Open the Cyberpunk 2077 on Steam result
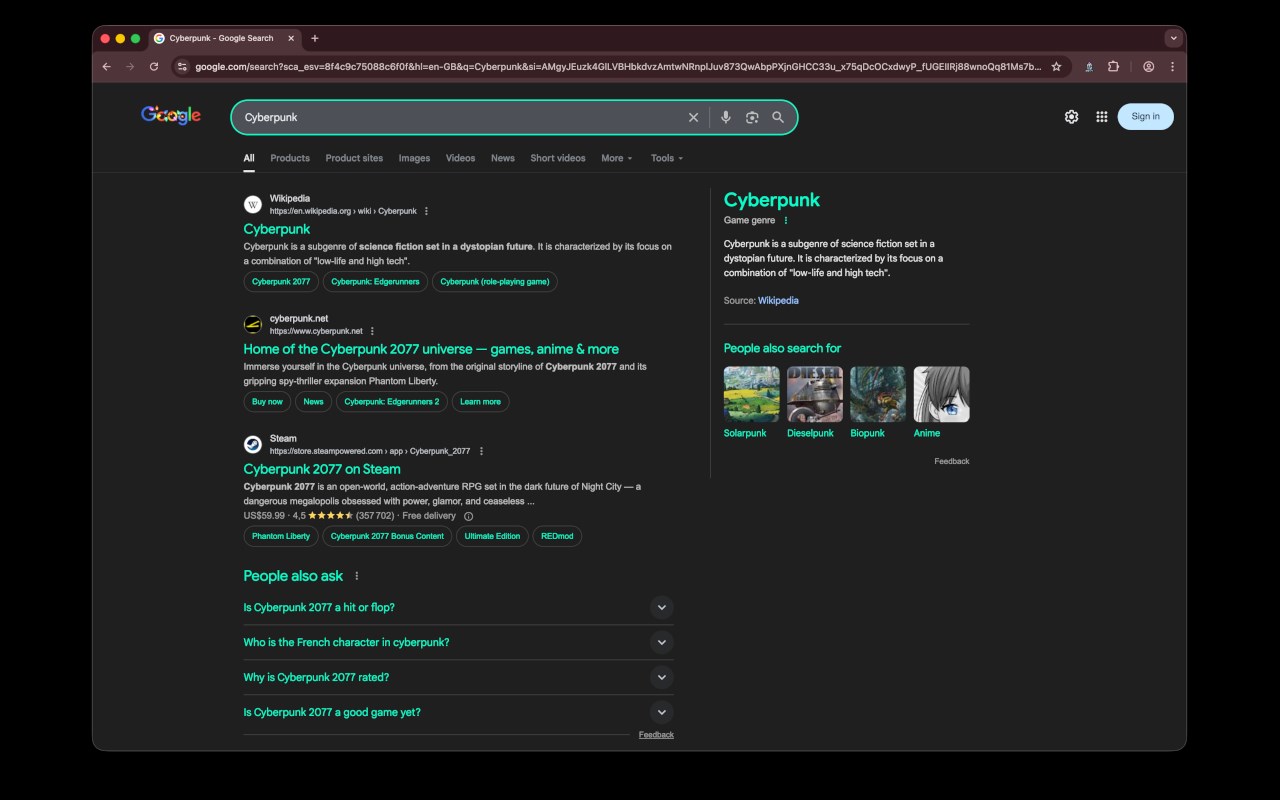The image size is (1280, 800). (x=322, y=469)
